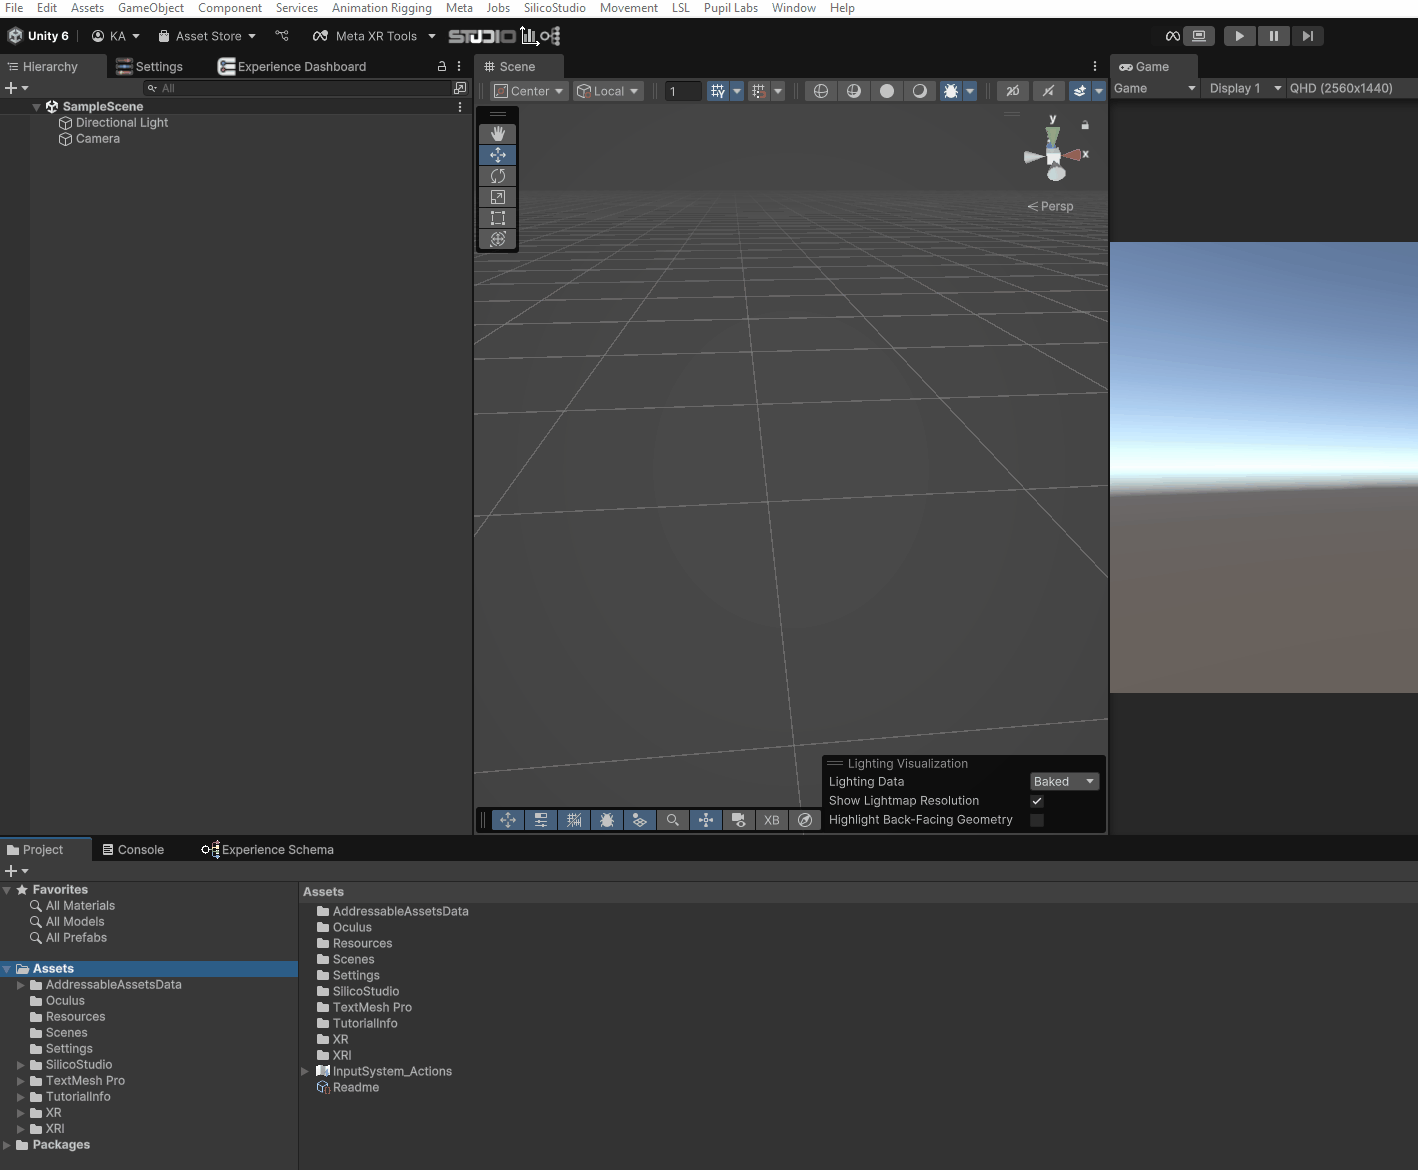Open the SilicoStudio menu
1418x1170 pixels.
pos(555,8)
